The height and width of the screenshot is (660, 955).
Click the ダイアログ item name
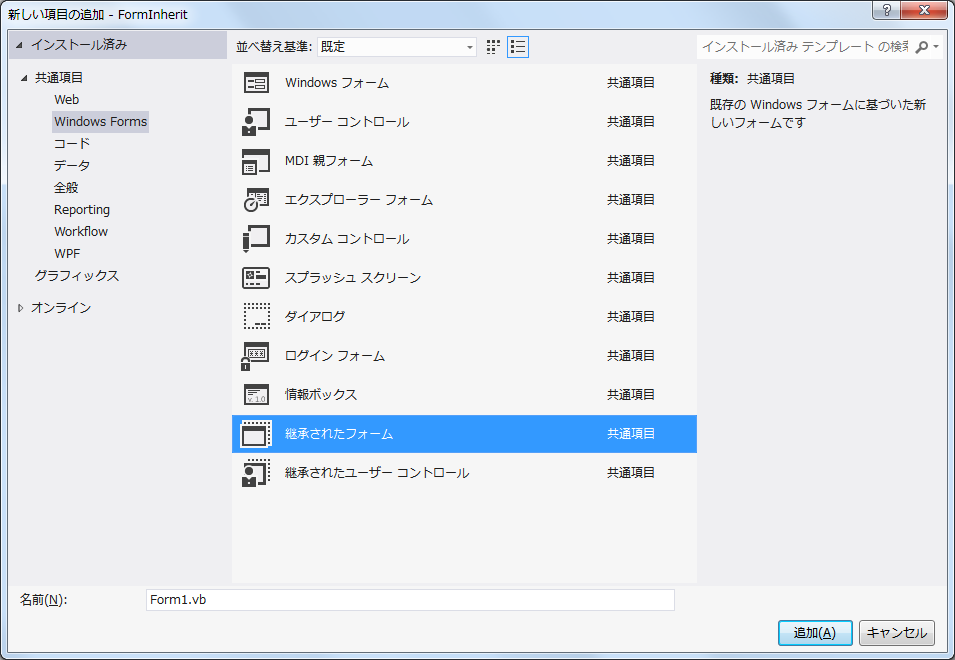point(315,317)
